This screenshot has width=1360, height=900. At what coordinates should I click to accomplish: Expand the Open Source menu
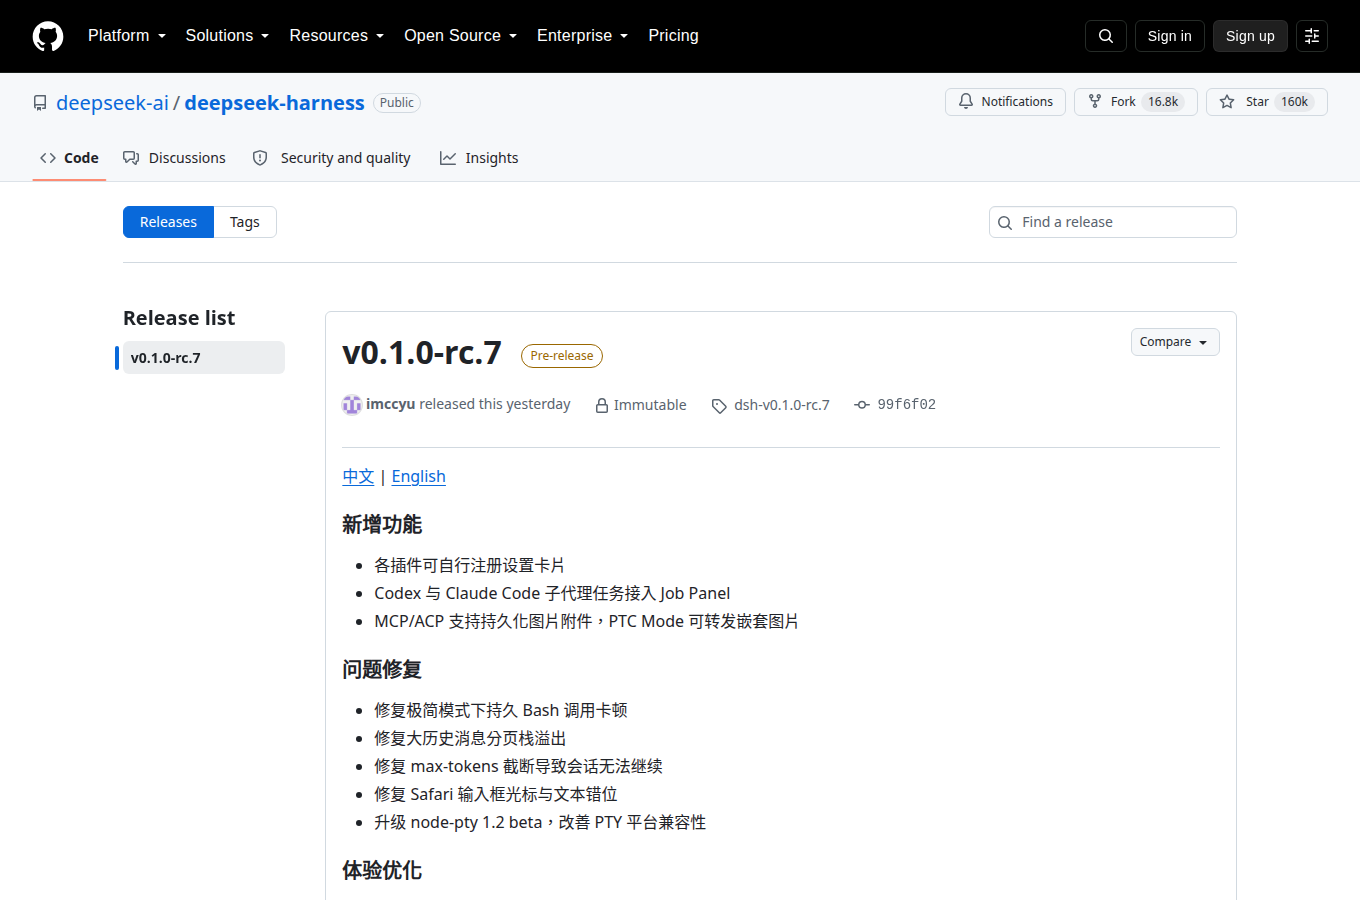pos(461,36)
